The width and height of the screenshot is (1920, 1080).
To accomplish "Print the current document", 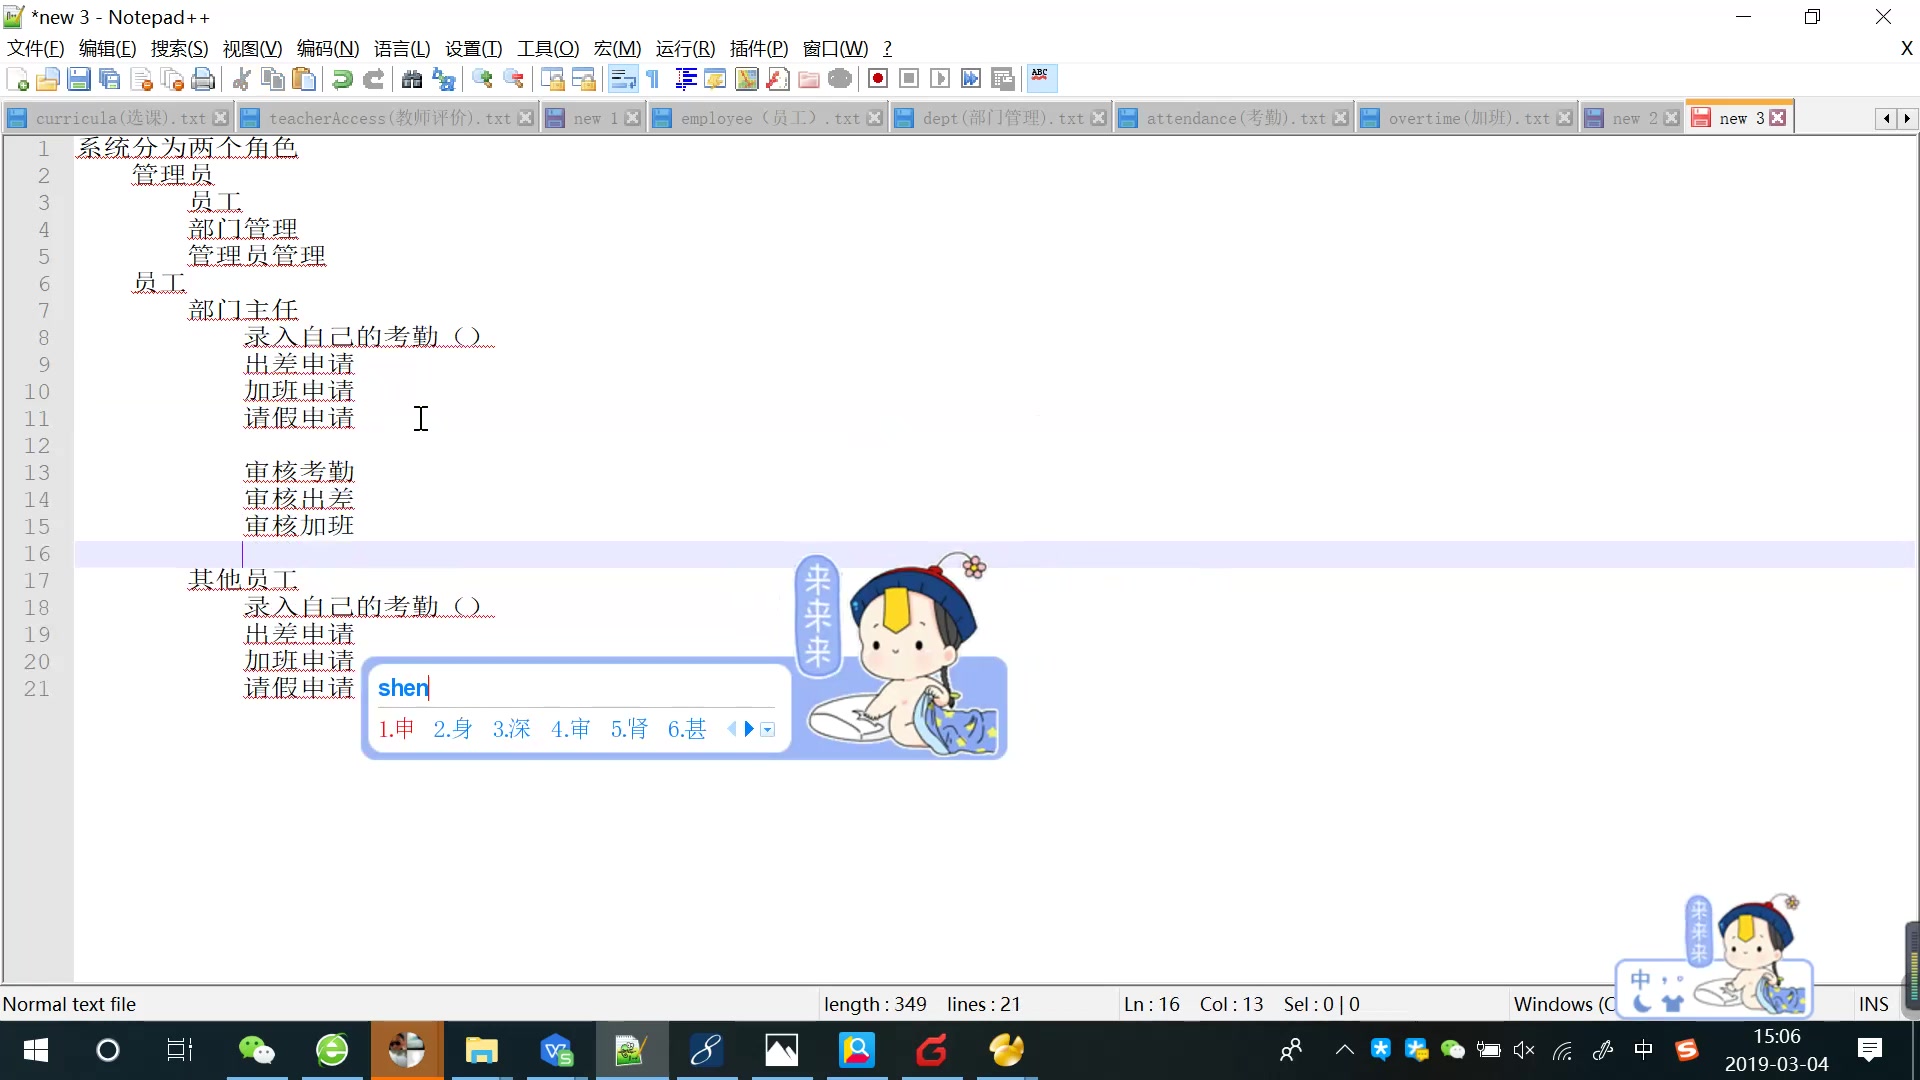I will click(203, 79).
